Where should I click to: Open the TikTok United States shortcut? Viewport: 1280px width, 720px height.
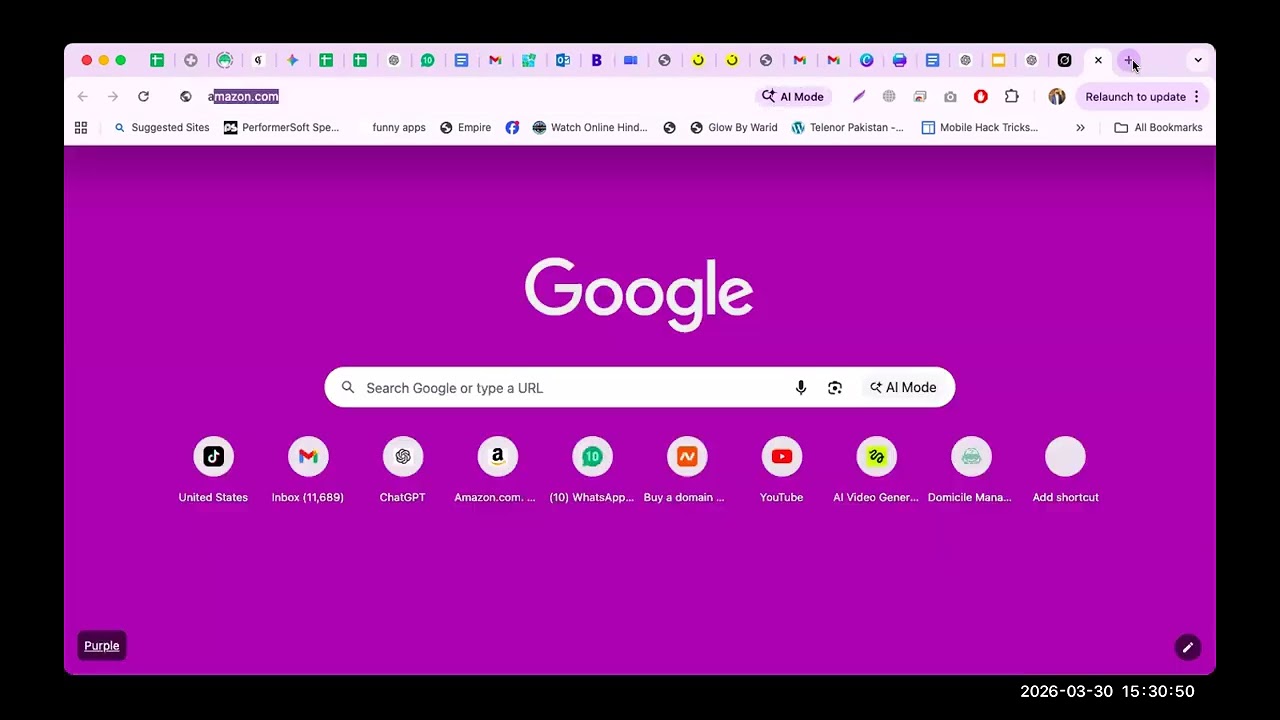213,470
